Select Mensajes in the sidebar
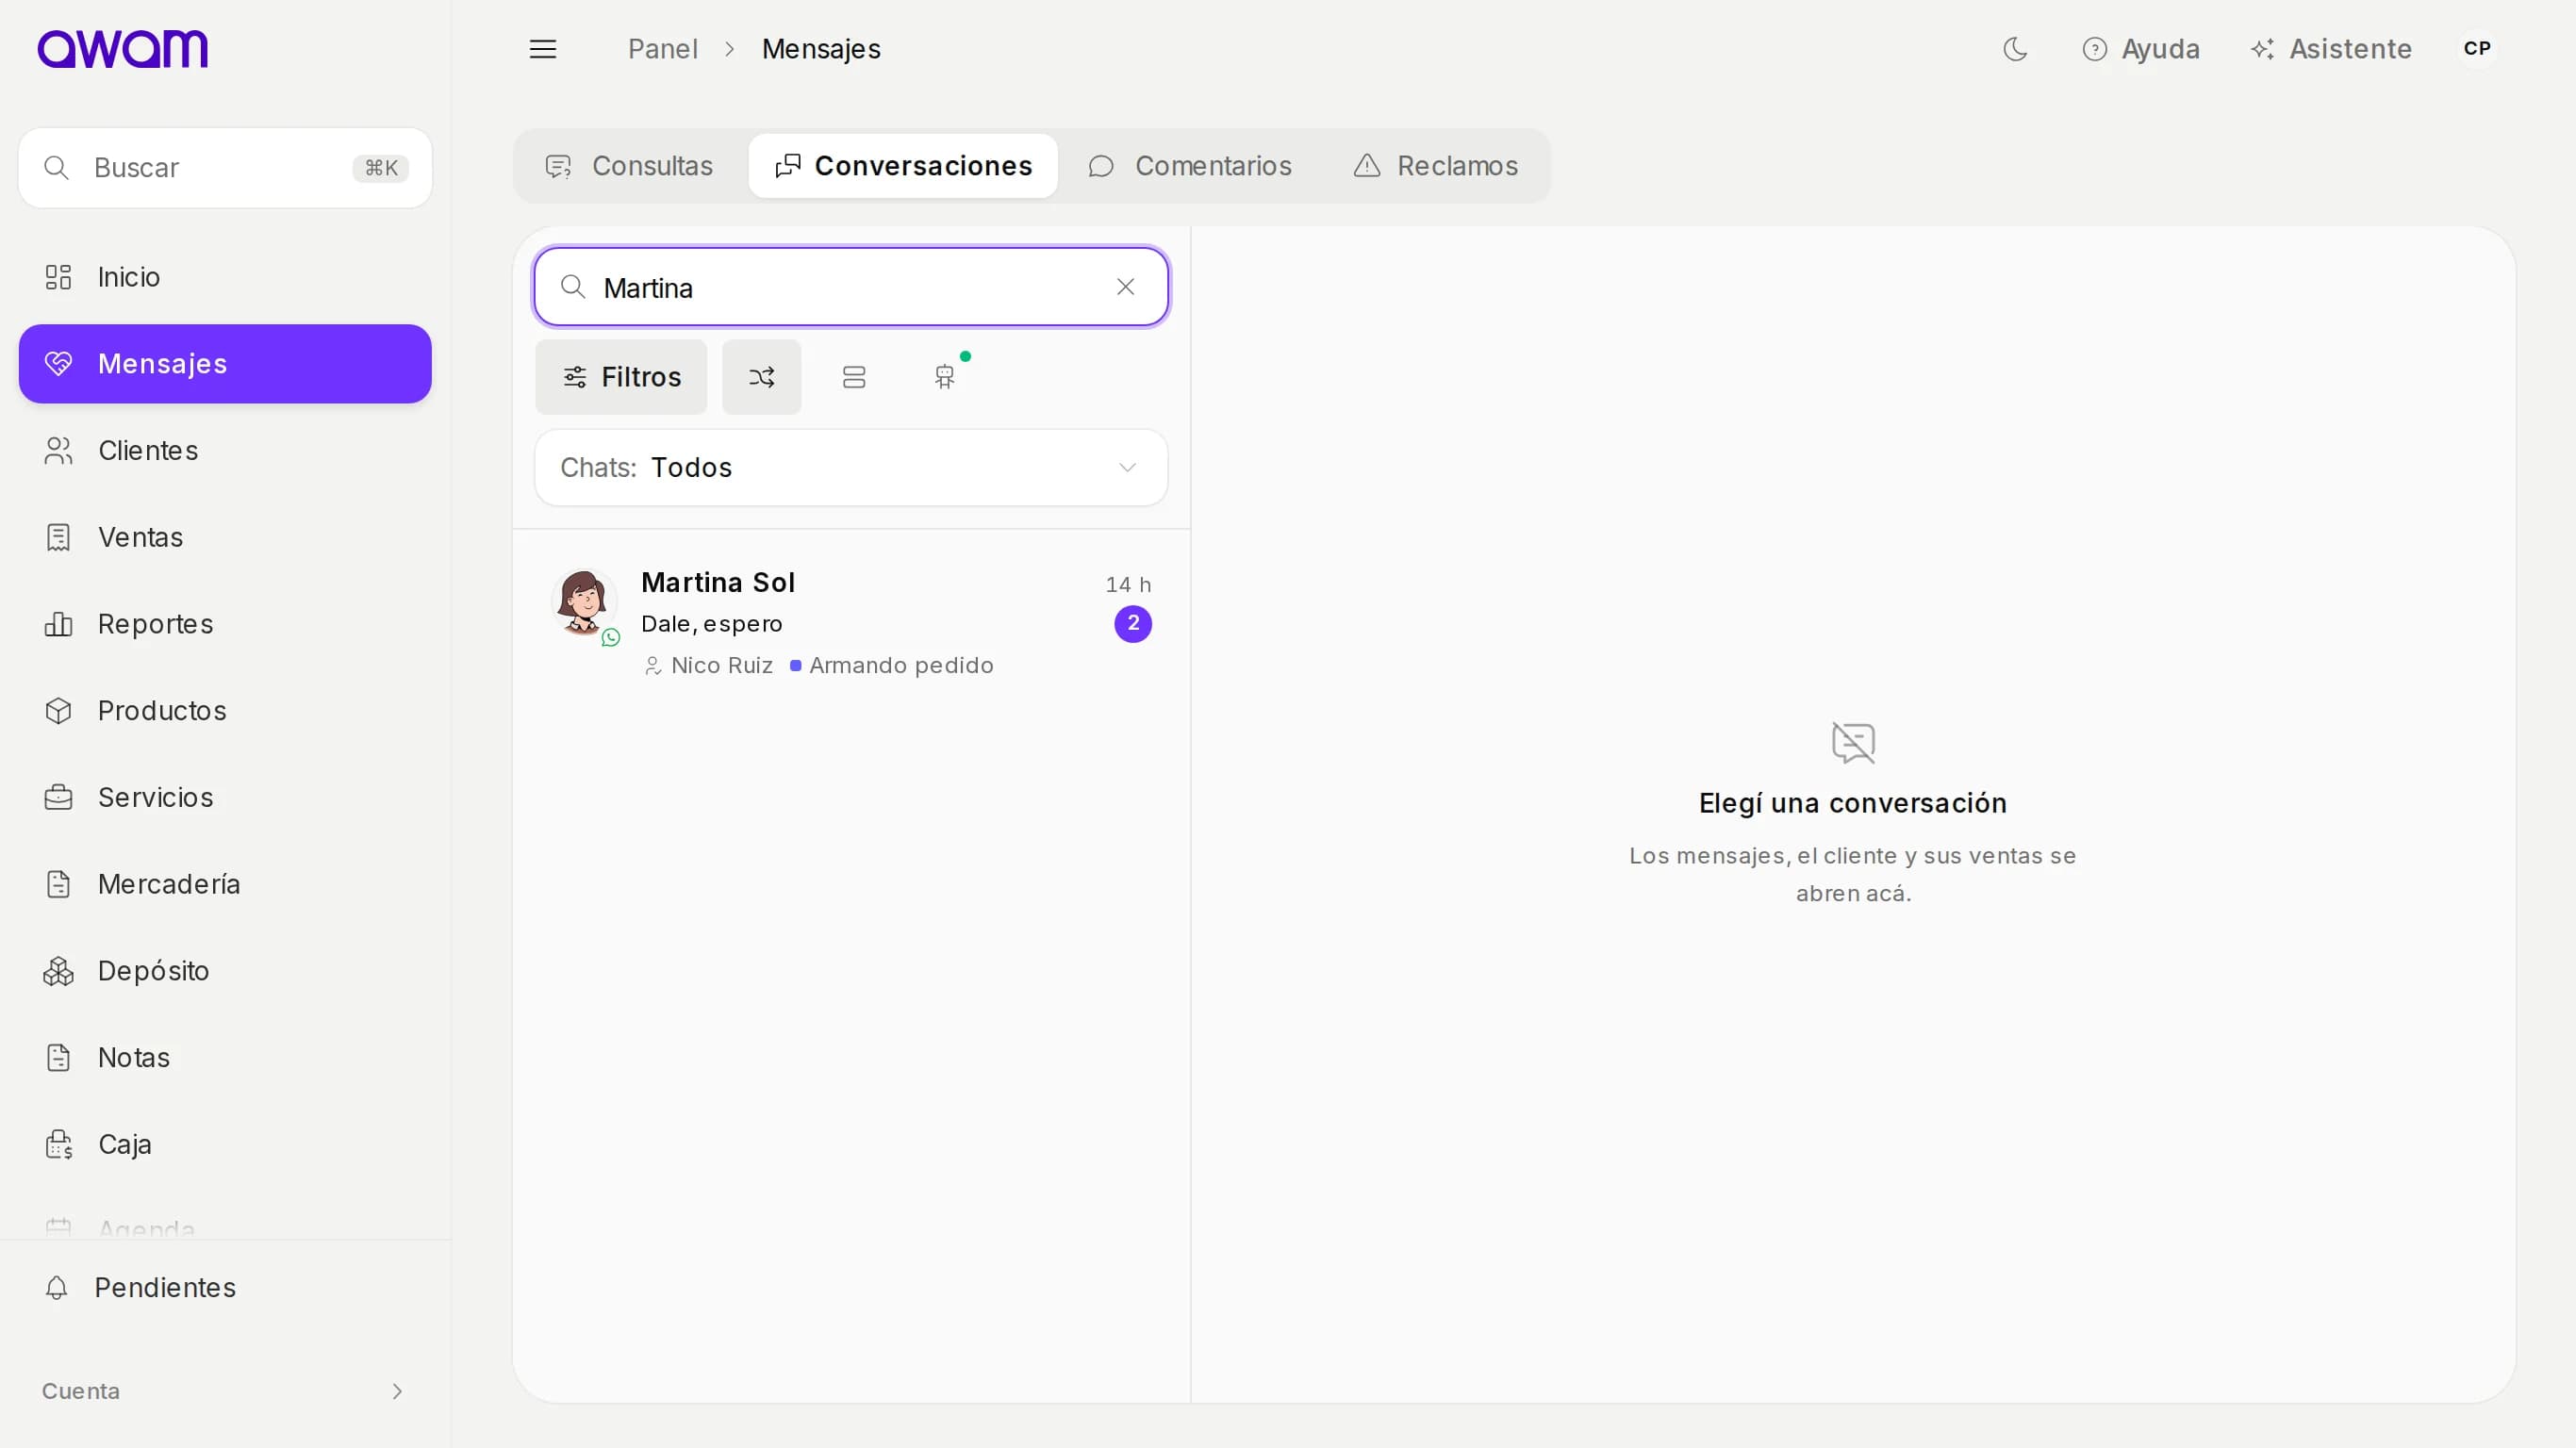The image size is (2576, 1448). (x=225, y=364)
